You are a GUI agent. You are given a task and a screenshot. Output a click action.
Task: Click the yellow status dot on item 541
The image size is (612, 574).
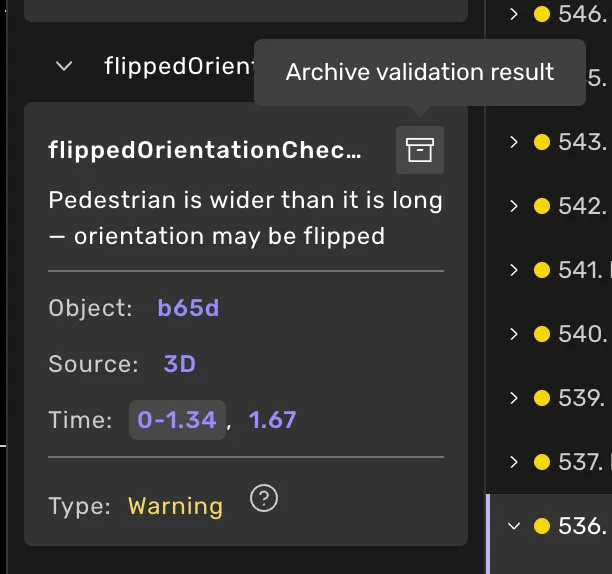point(542,270)
